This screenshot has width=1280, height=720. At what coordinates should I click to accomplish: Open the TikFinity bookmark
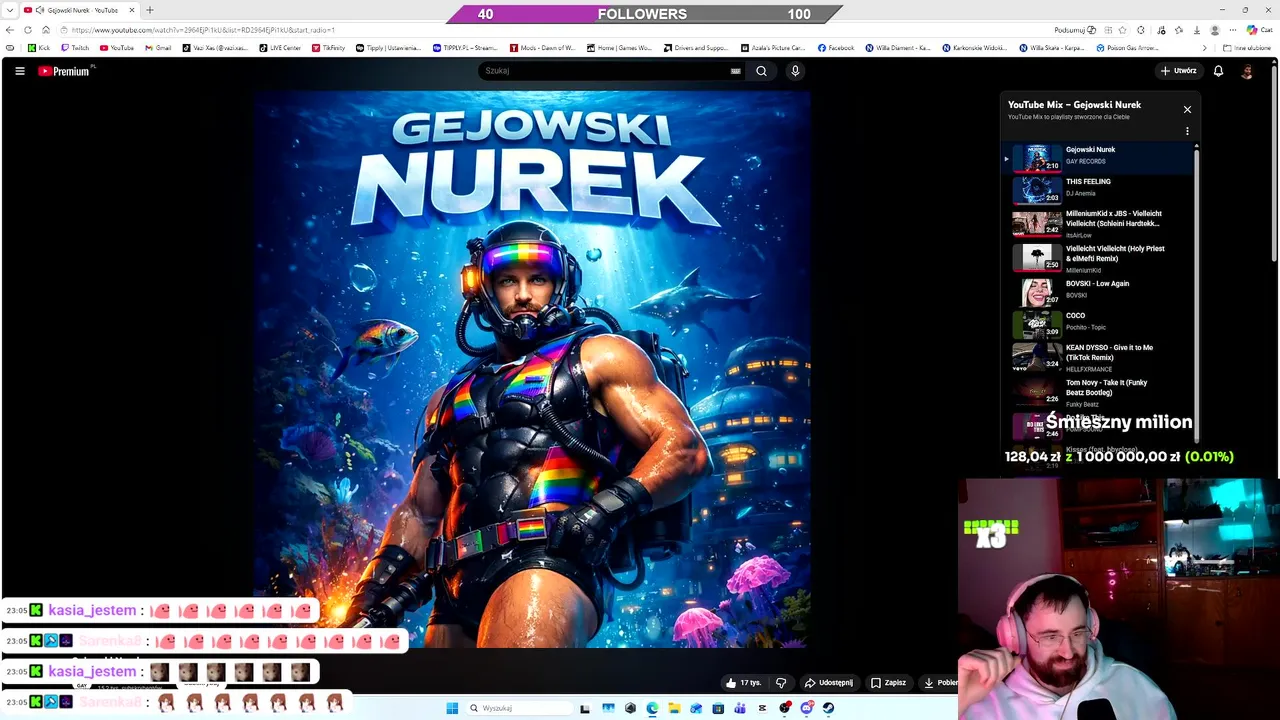click(x=328, y=48)
